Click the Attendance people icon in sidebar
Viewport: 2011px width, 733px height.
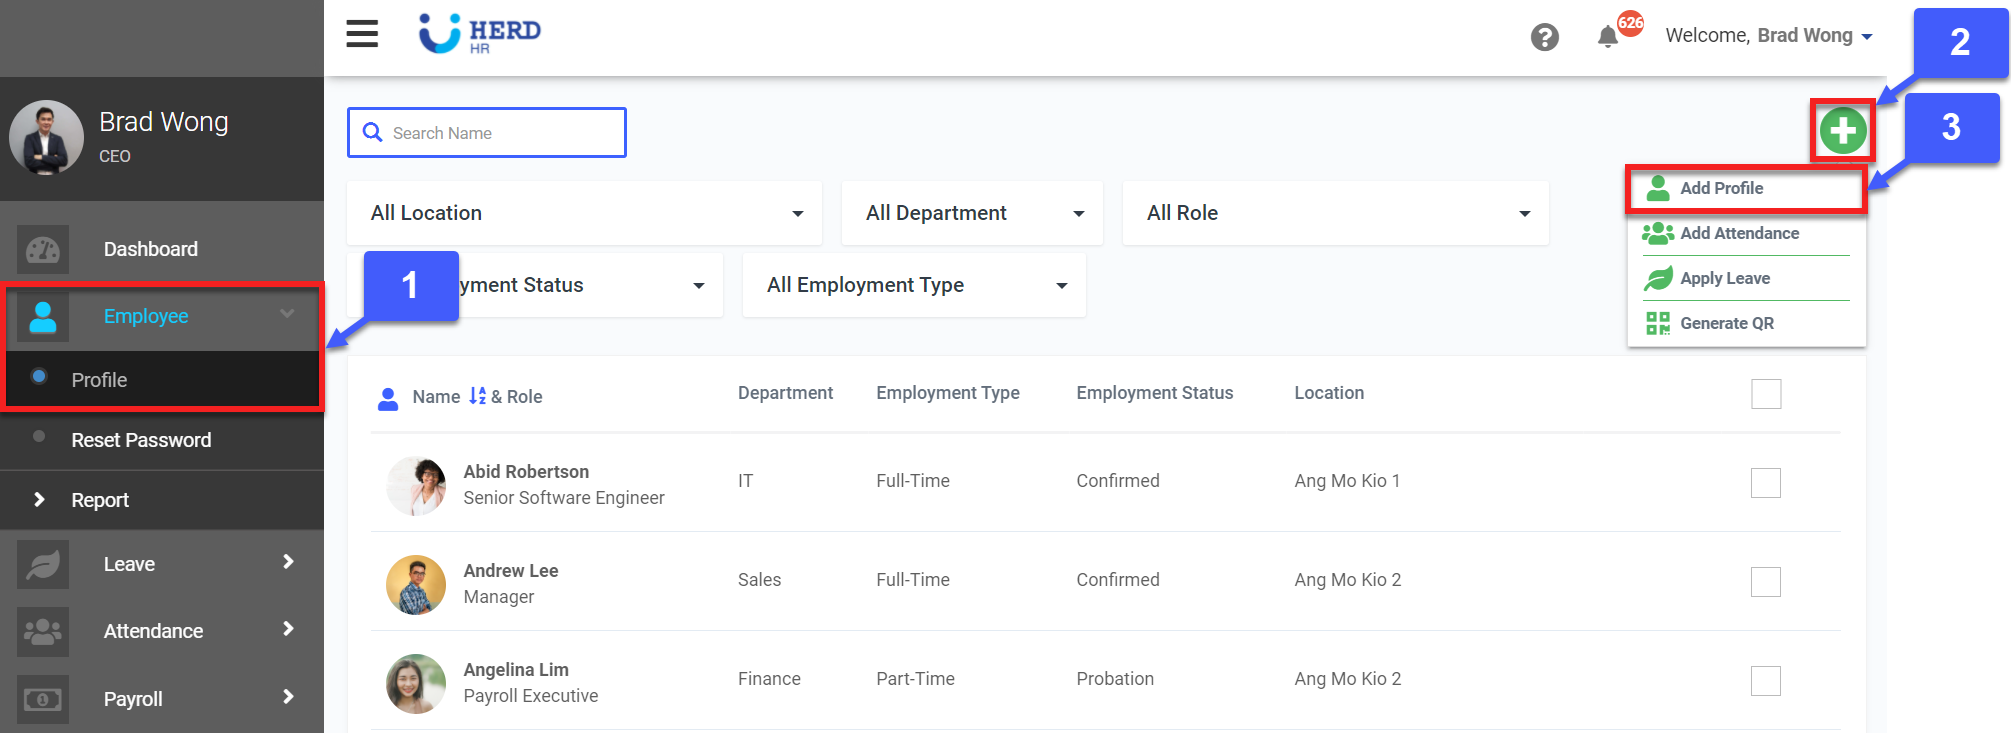click(43, 631)
